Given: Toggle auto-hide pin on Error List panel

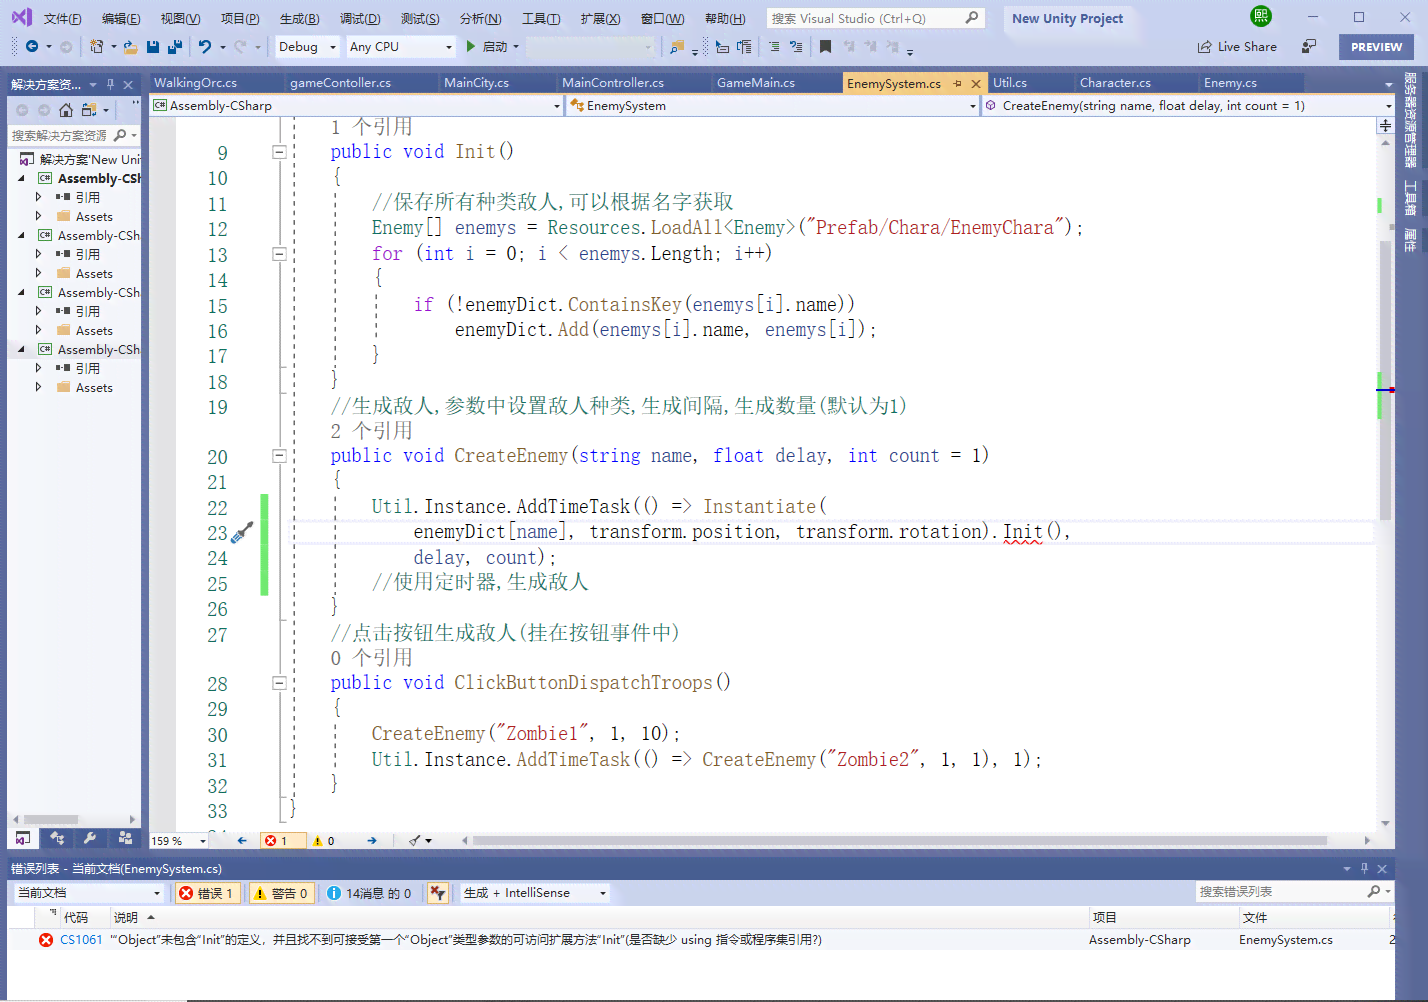Looking at the screenshot, I should click(1364, 868).
